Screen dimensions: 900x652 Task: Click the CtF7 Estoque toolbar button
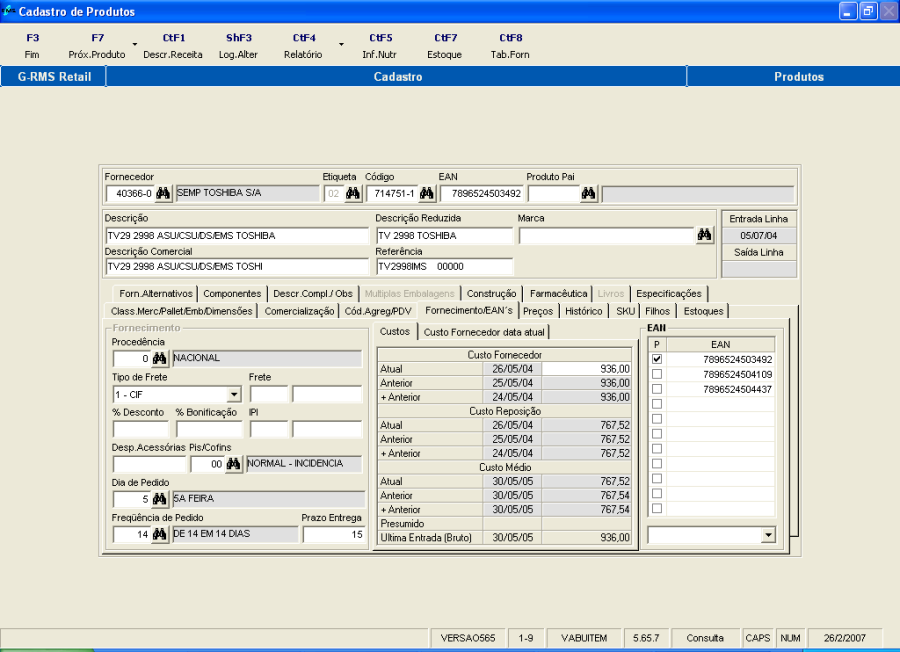coord(445,46)
